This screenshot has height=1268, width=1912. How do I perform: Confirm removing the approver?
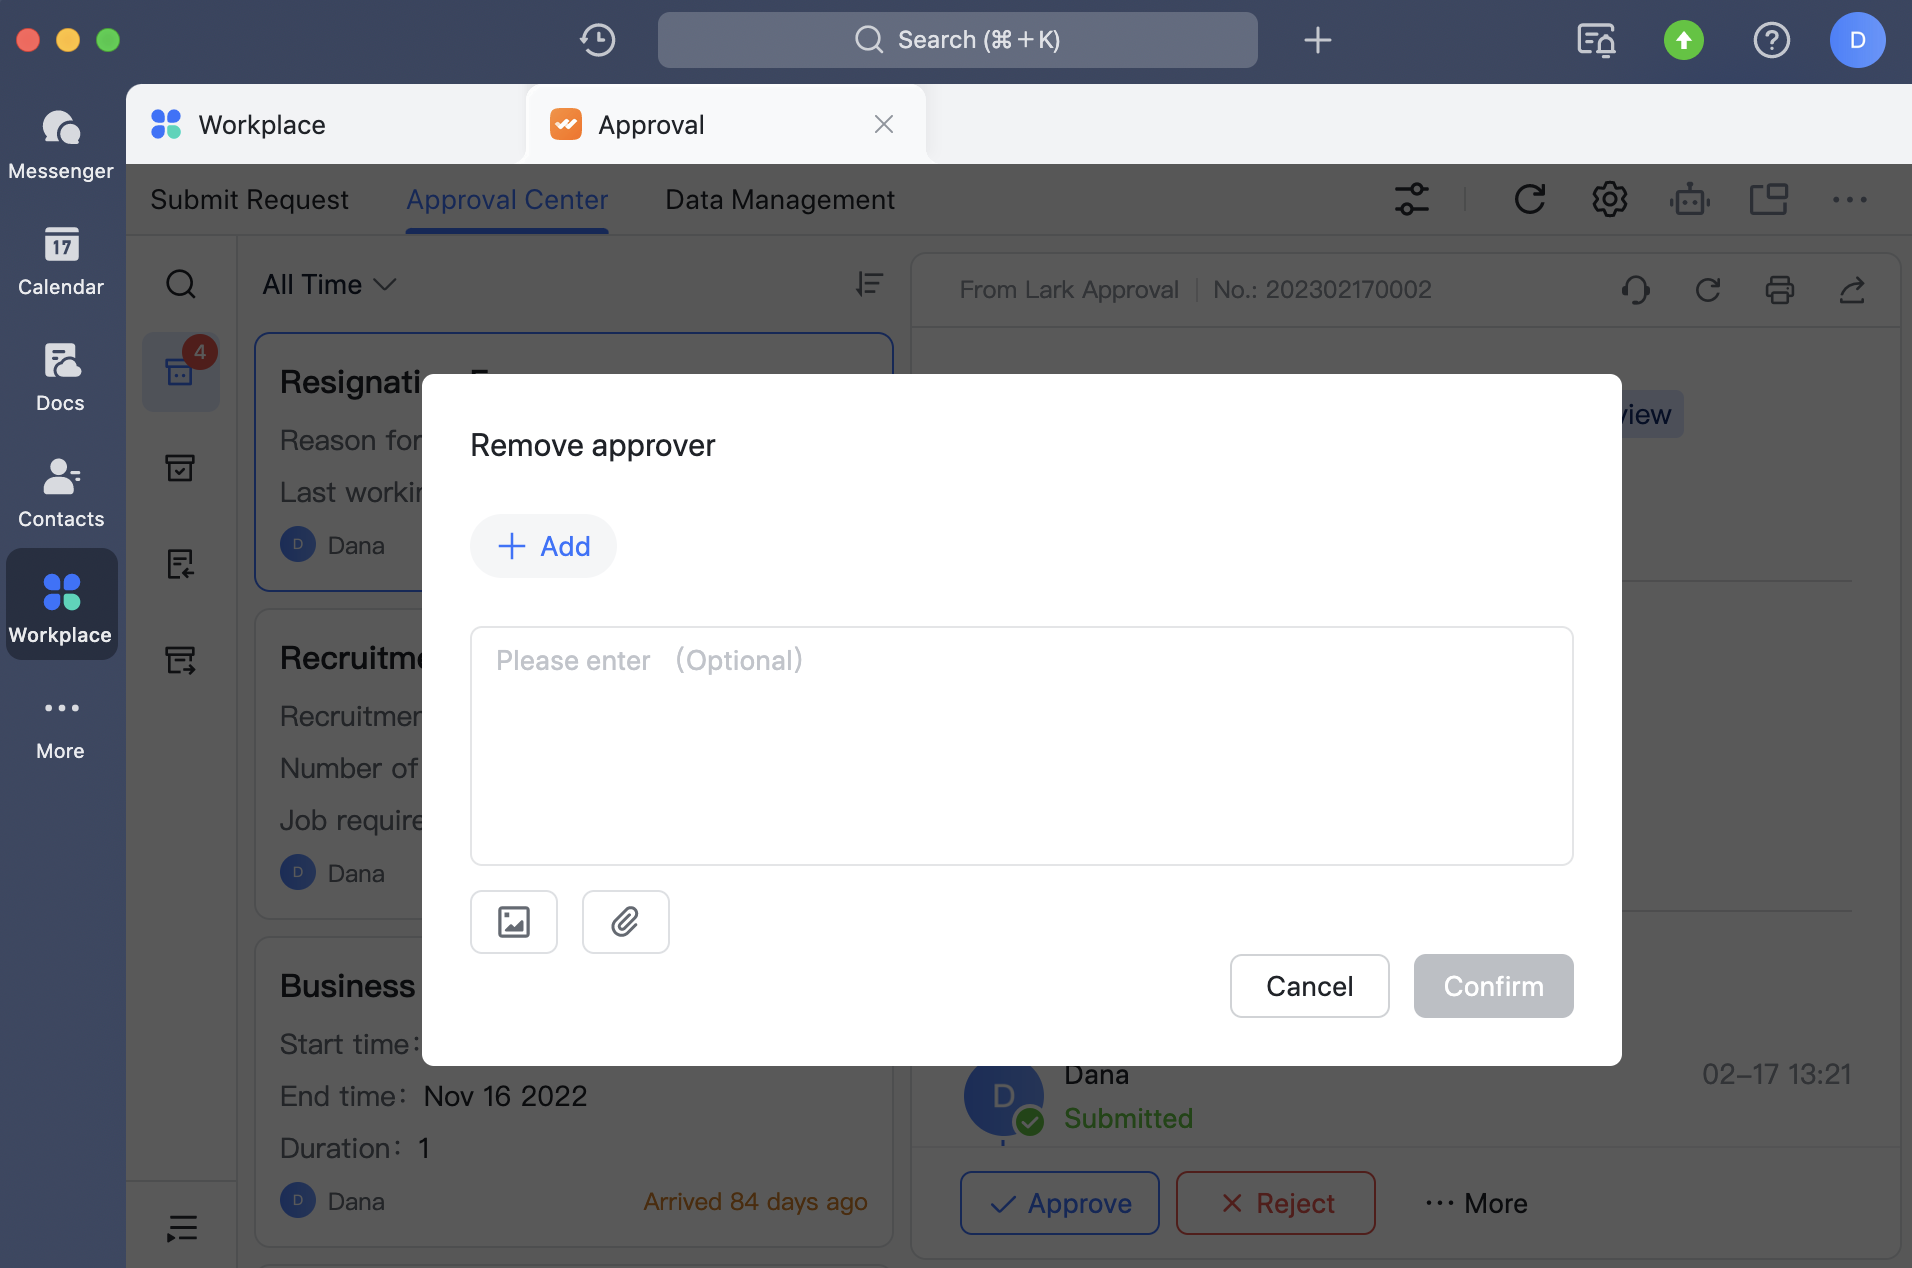point(1492,986)
